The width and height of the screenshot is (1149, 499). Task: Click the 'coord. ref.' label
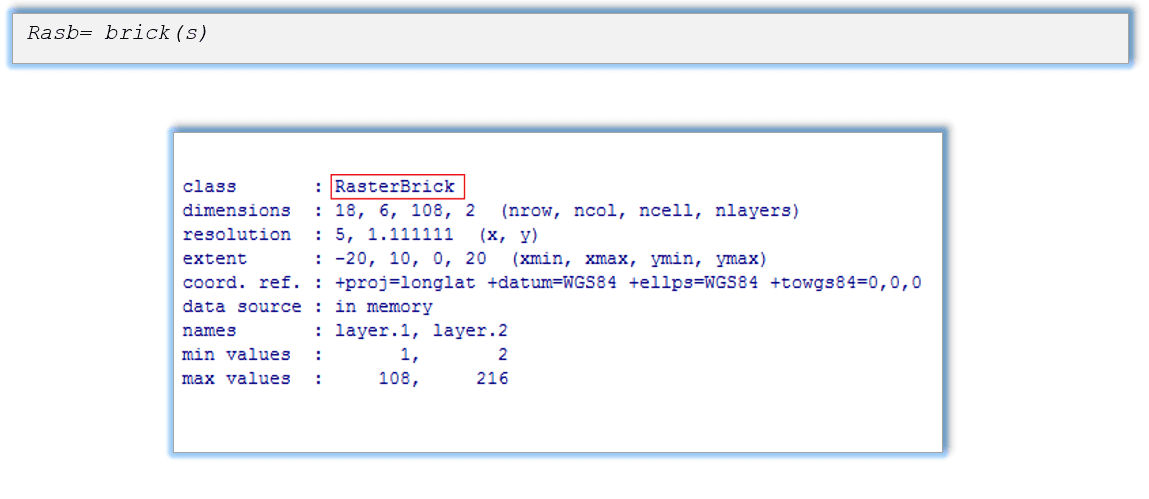[241, 282]
